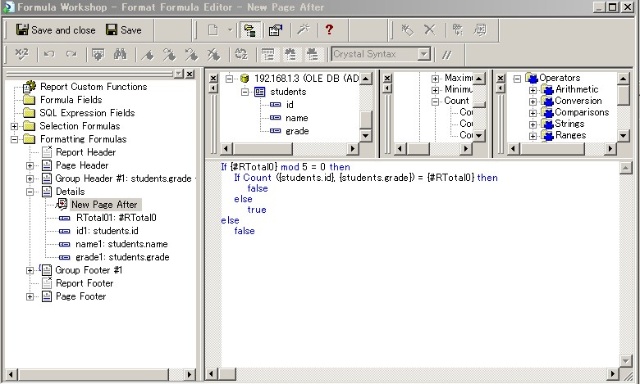
Task: Open the Crystal Syntax dropdown
Action: [424, 54]
